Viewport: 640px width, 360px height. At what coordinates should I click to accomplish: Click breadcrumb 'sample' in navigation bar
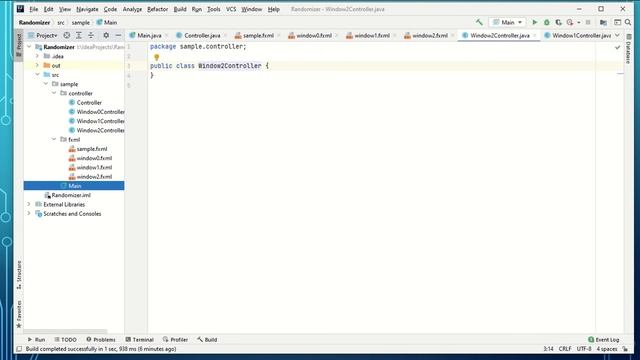tap(80, 22)
